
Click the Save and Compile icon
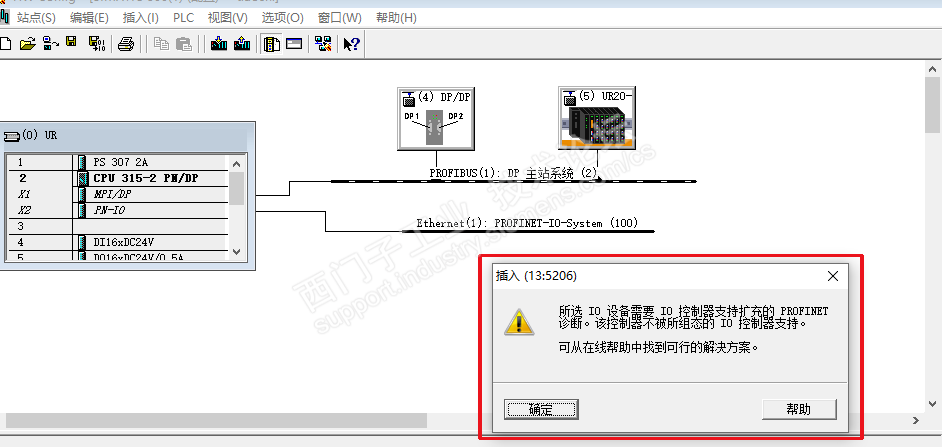[97, 44]
